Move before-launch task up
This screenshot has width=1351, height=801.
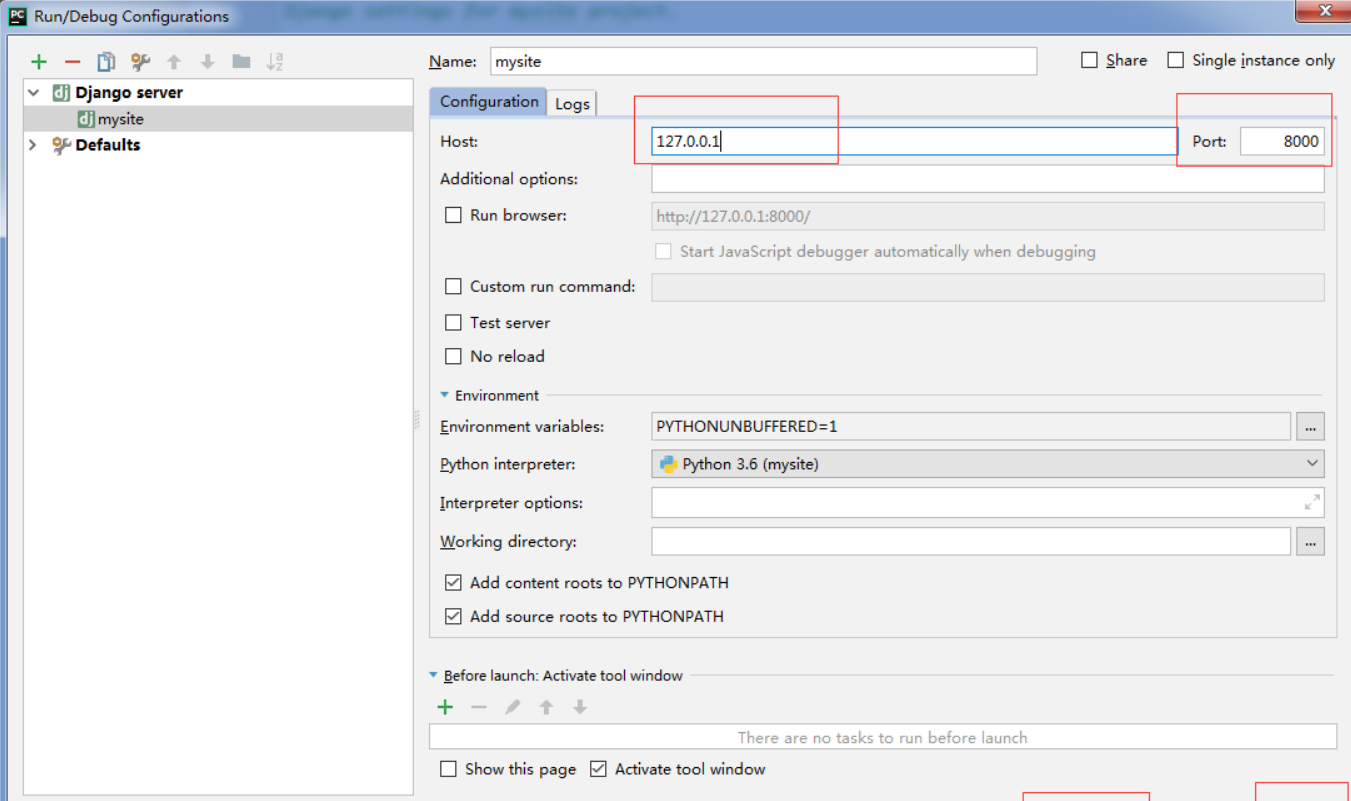[546, 707]
